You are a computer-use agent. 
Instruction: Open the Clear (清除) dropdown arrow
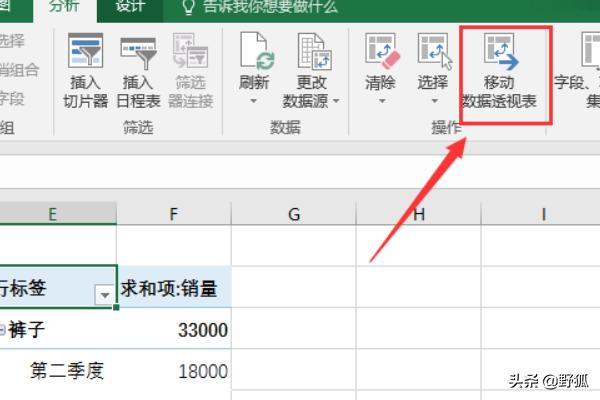point(382,101)
